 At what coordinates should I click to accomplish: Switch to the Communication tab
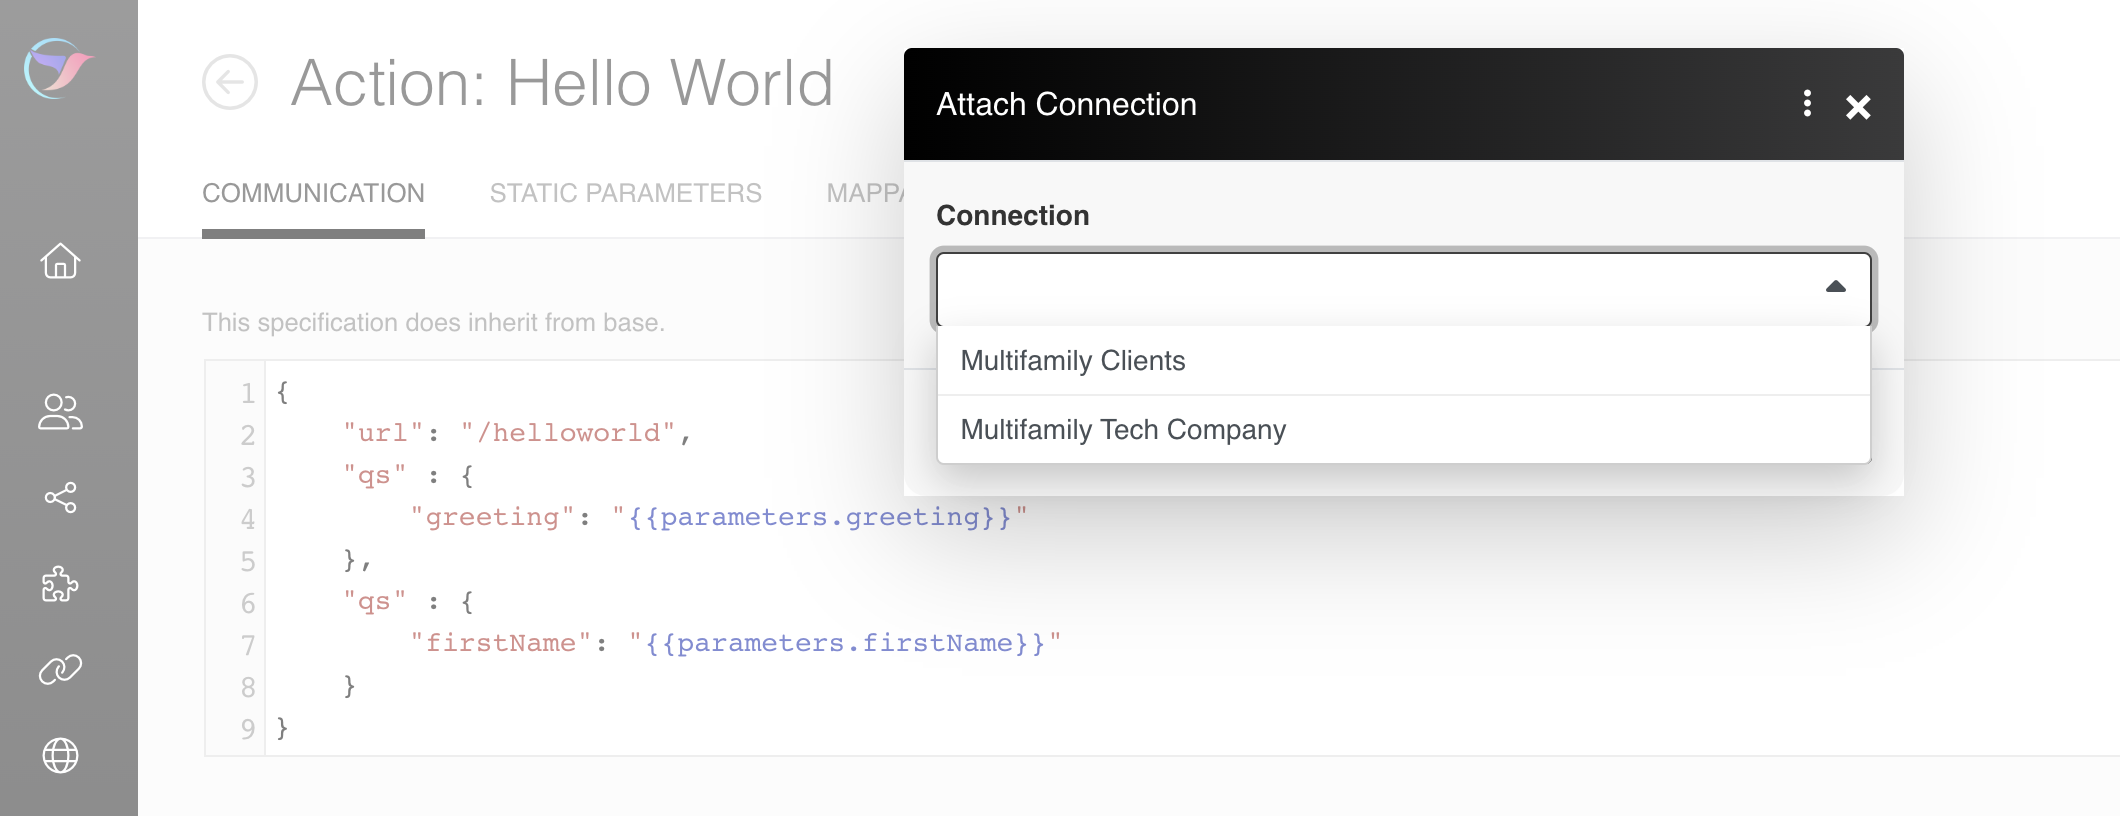point(313,194)
